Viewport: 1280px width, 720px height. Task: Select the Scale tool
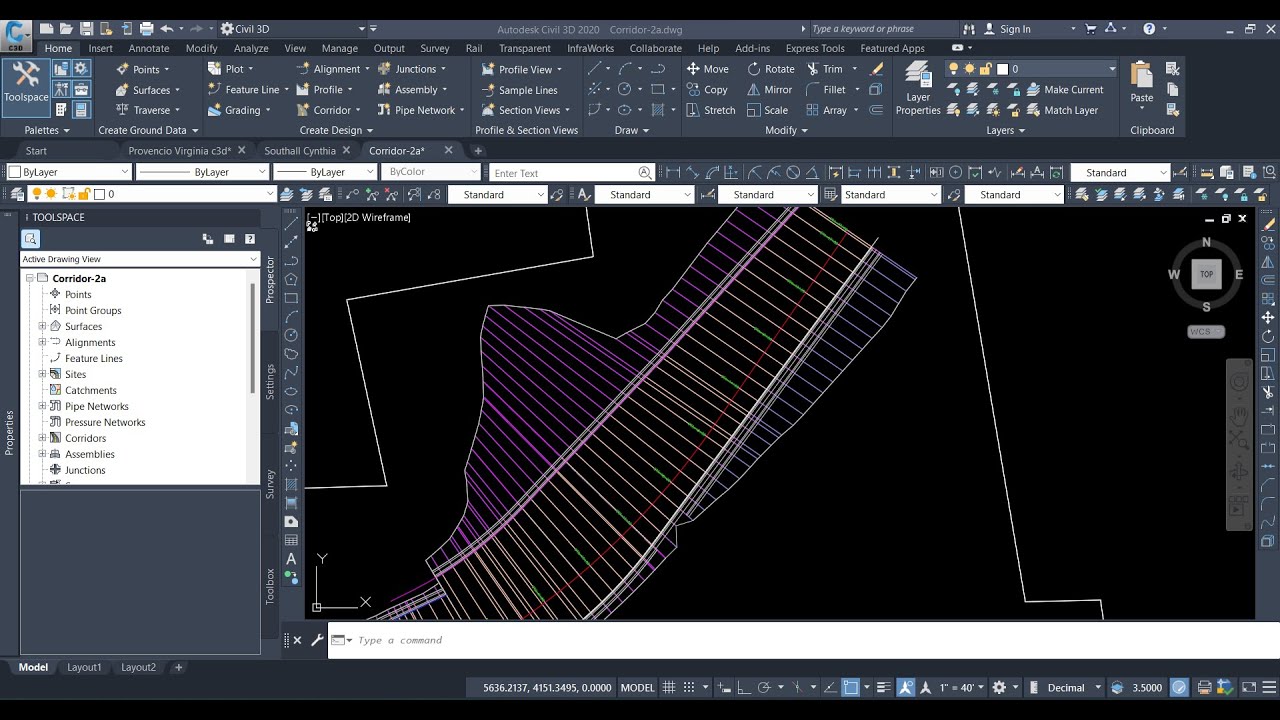[x=767, y=110]
